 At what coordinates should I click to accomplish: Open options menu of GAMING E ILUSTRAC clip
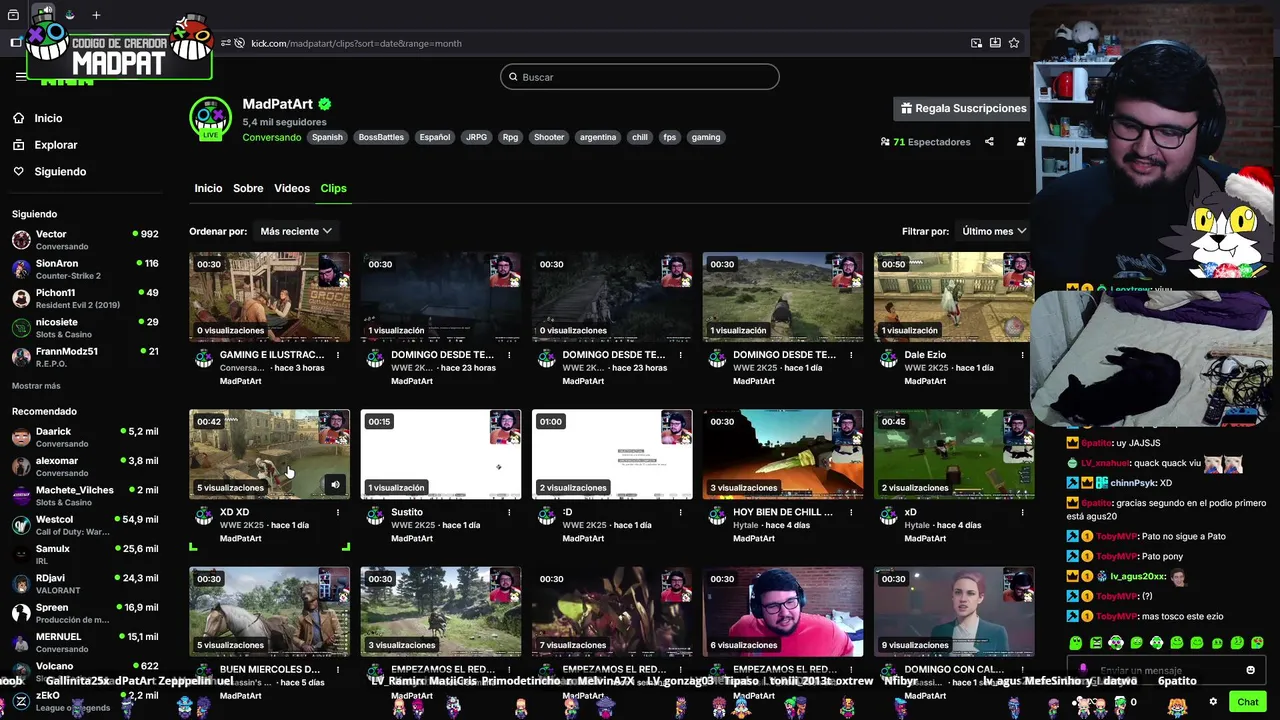click(x=338, y=355)
